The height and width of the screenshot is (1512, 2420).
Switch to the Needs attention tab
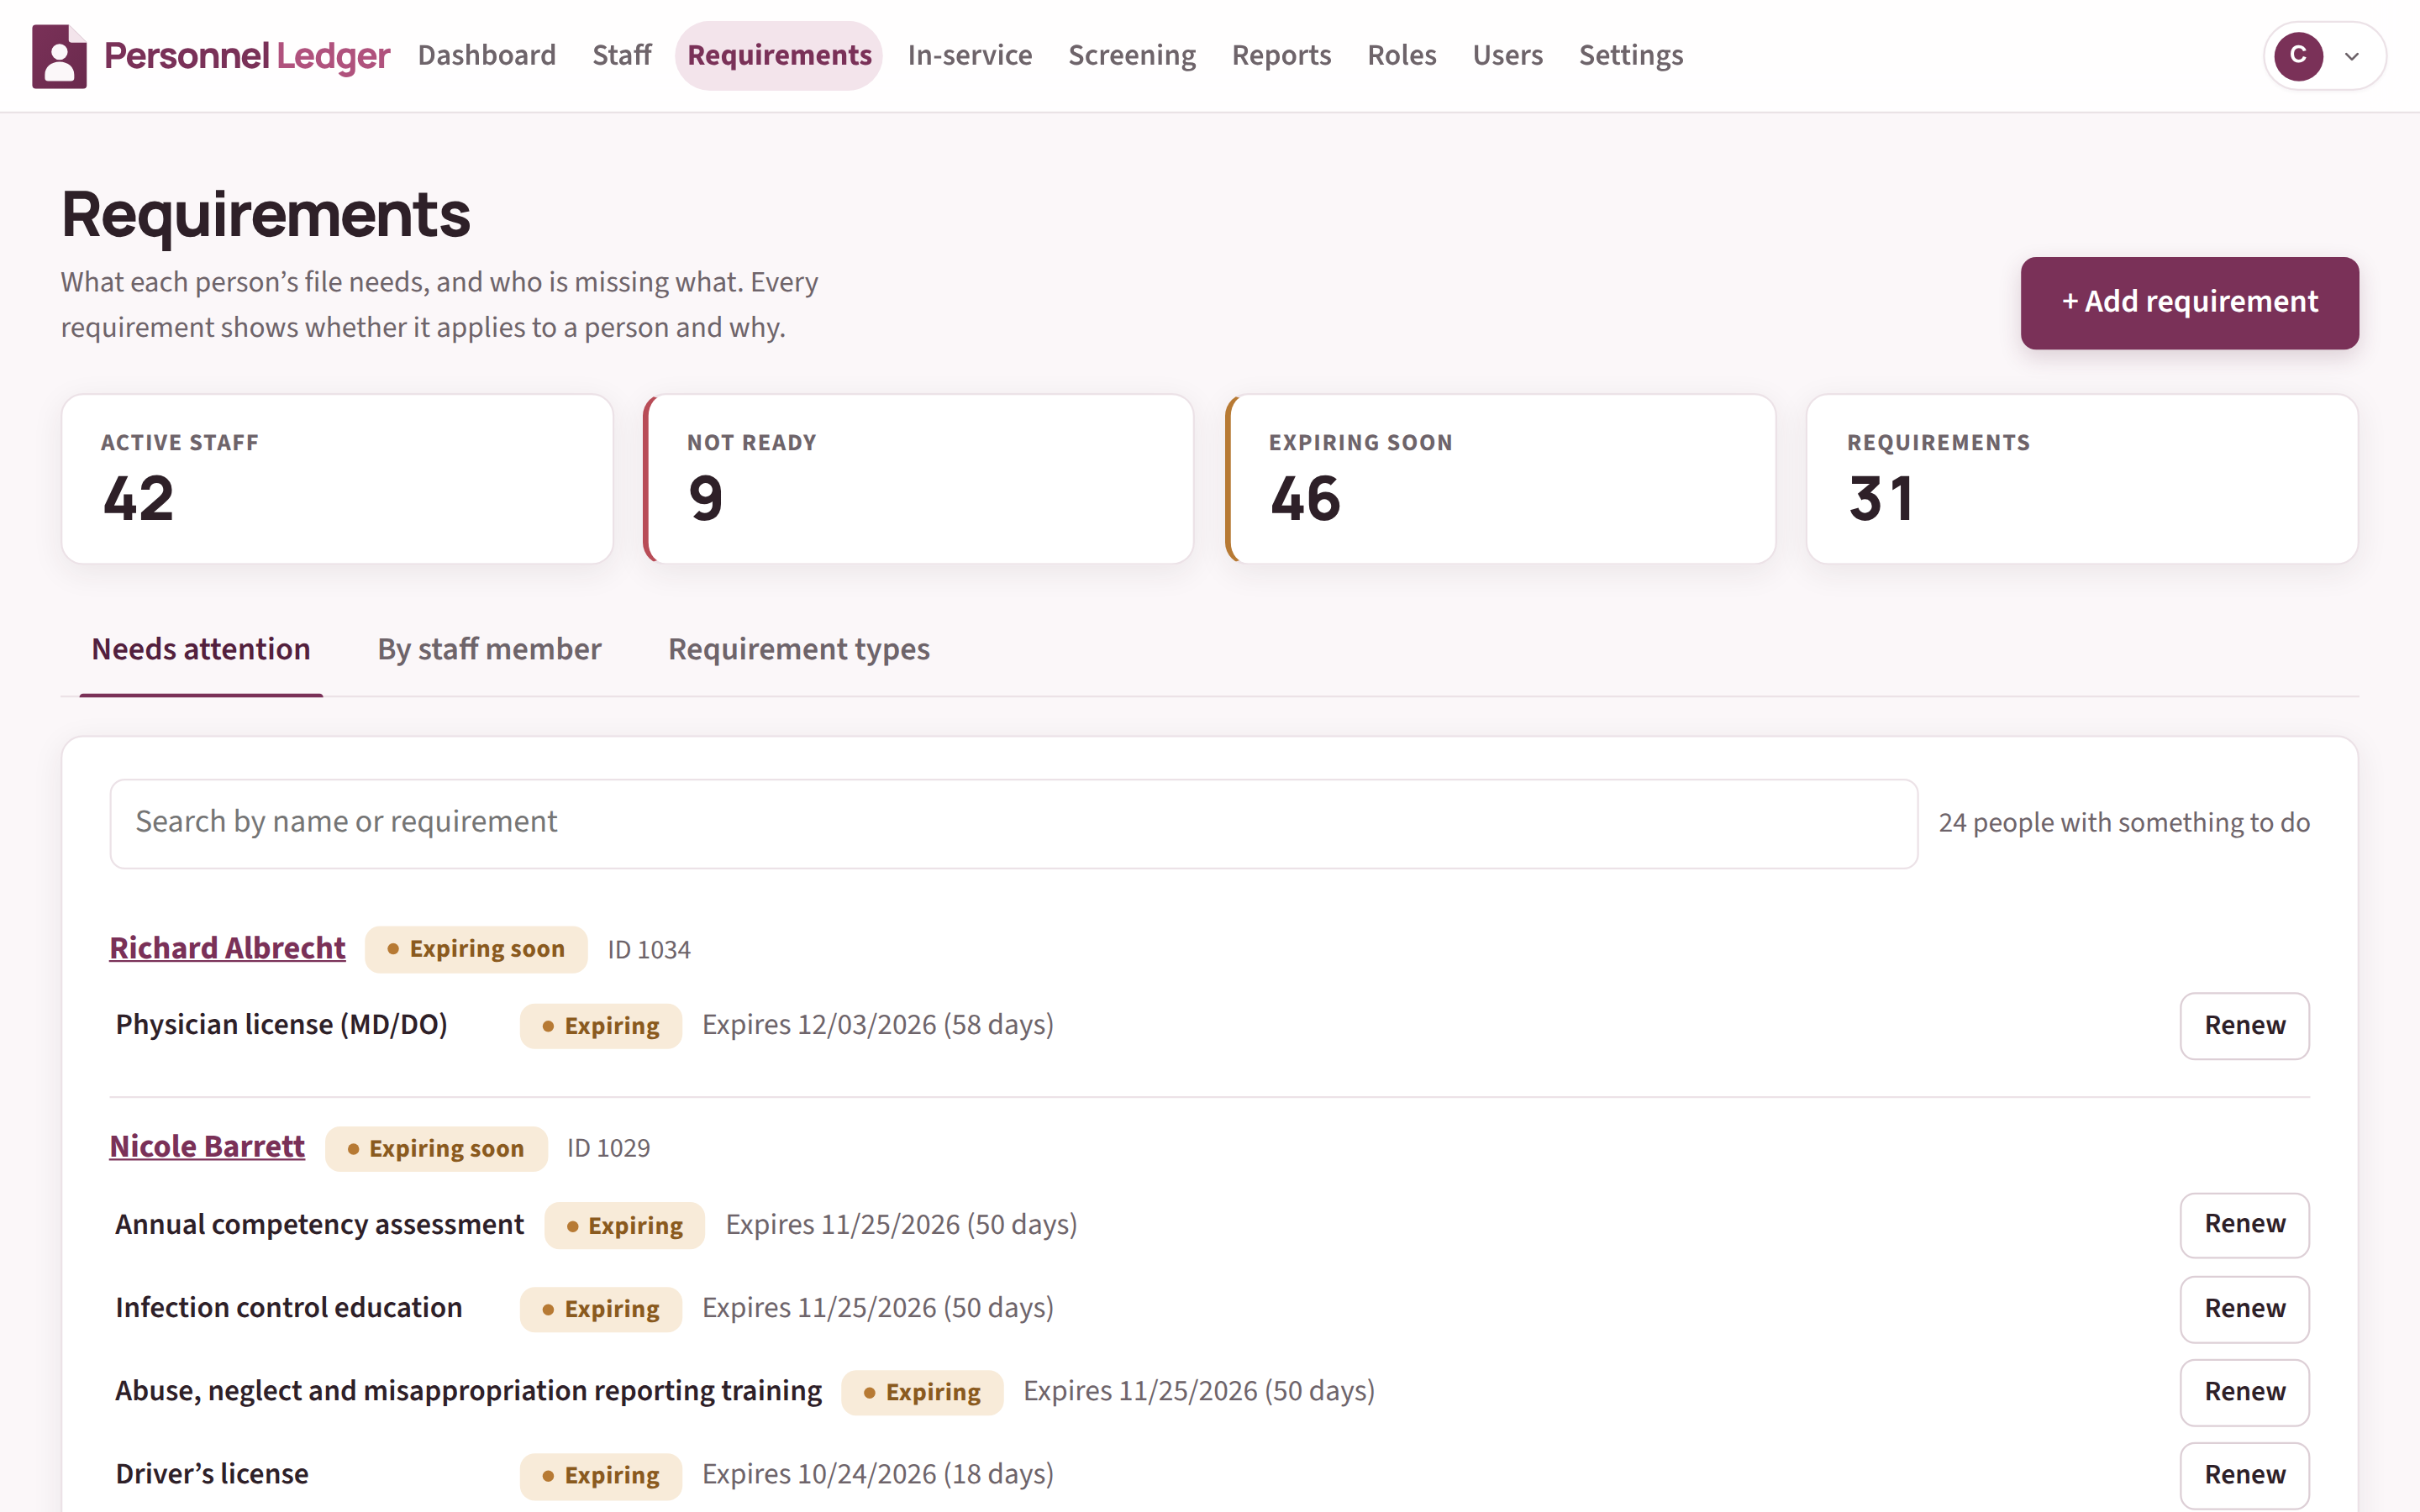pyautogui.click(x=201, y=650)
